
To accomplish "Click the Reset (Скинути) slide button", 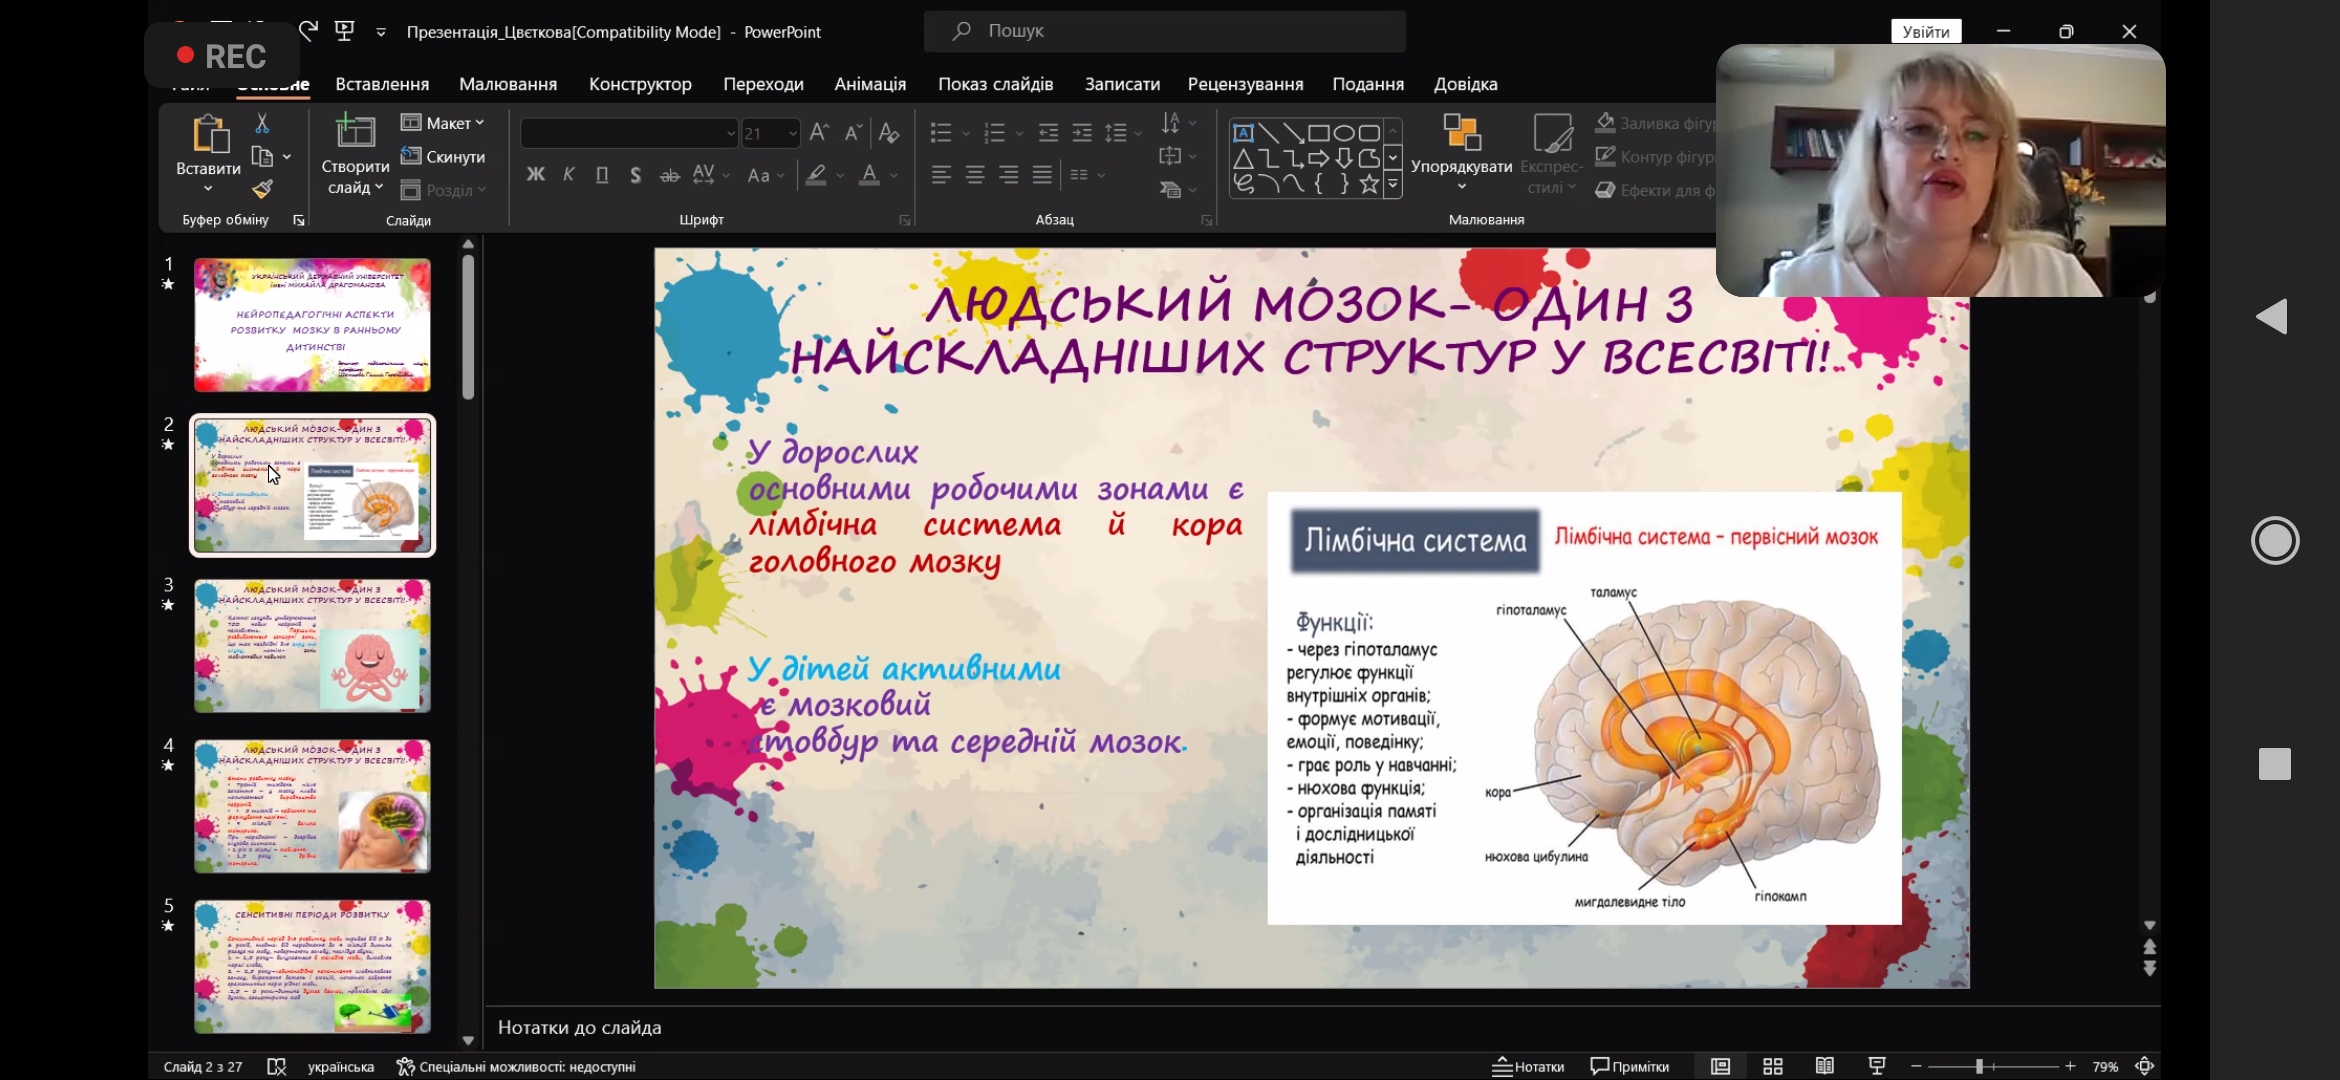I will point(443,157).
